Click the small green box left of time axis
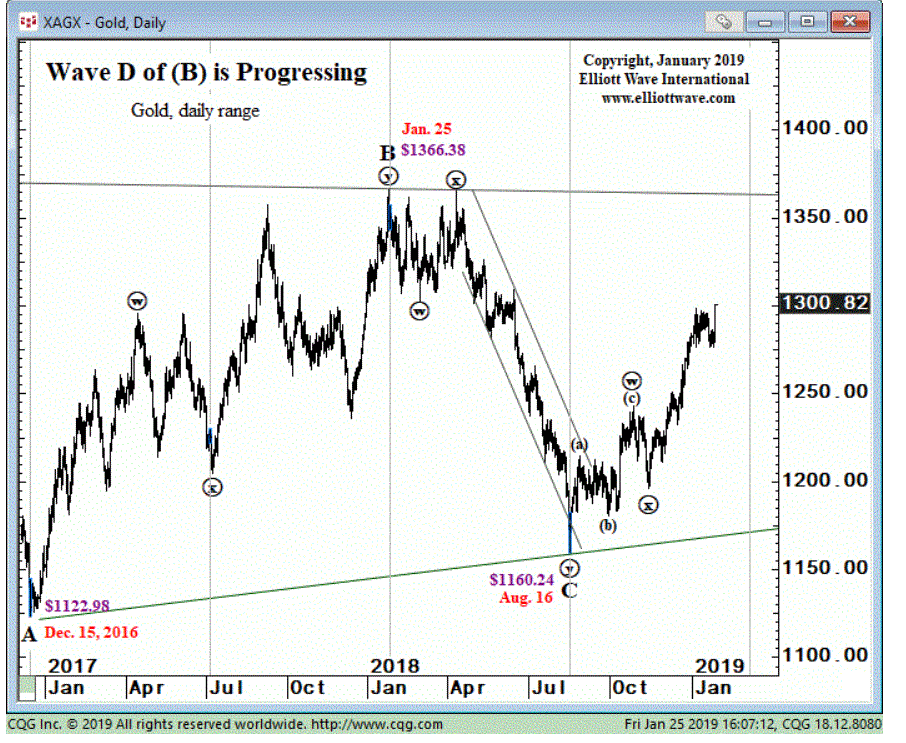Viewport: 906px width, 743px height. click(27, 687)
